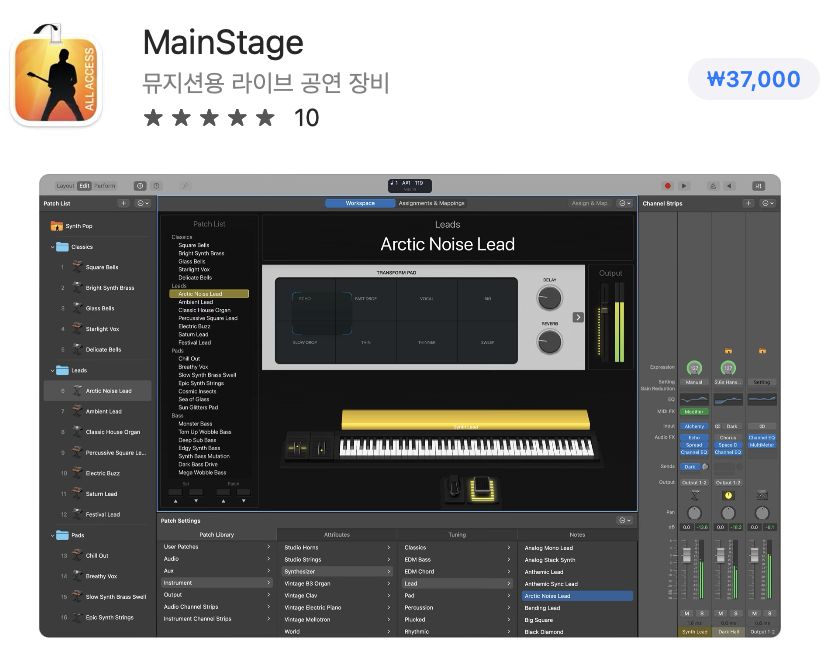Screen dimensions: 834x662
Task: Click the Classics set folder icon
Action: [x=63, y=247]
